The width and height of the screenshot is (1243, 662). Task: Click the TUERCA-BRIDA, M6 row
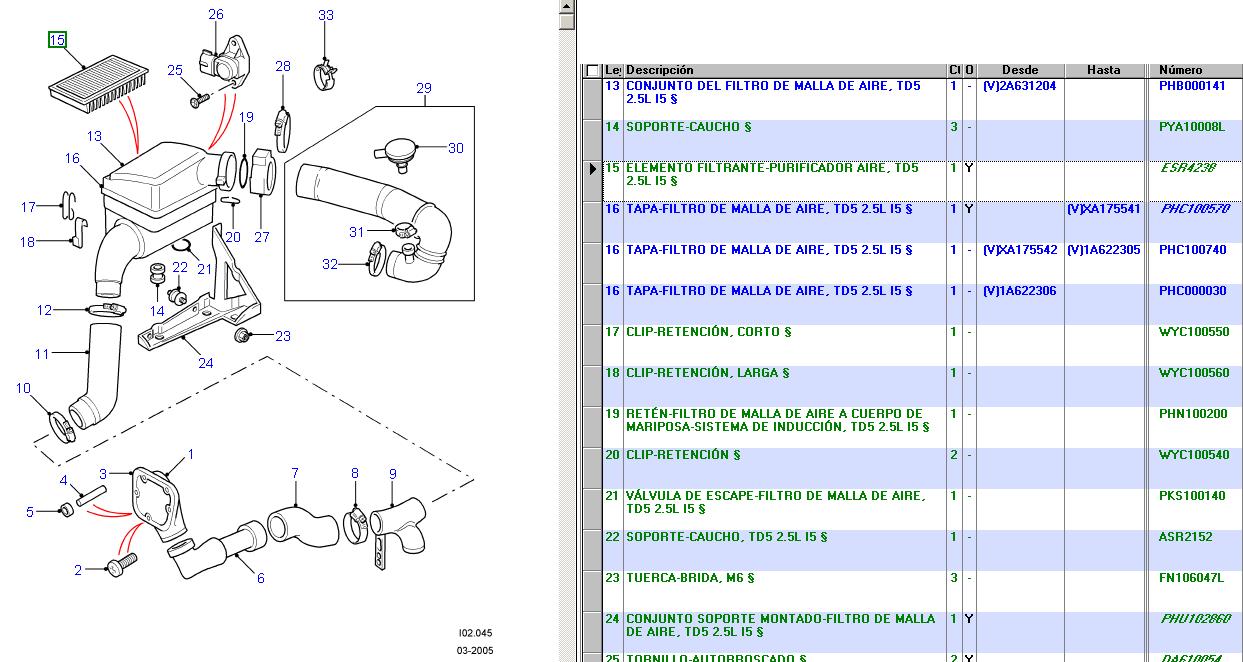(690, 578)
